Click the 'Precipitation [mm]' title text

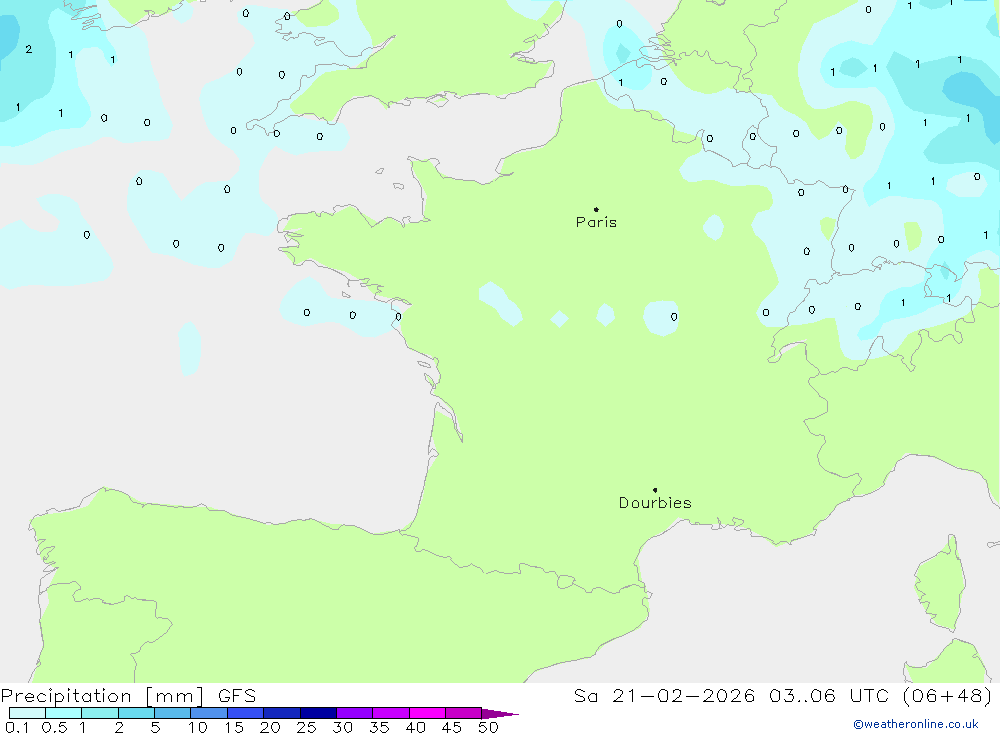[102, 696]
